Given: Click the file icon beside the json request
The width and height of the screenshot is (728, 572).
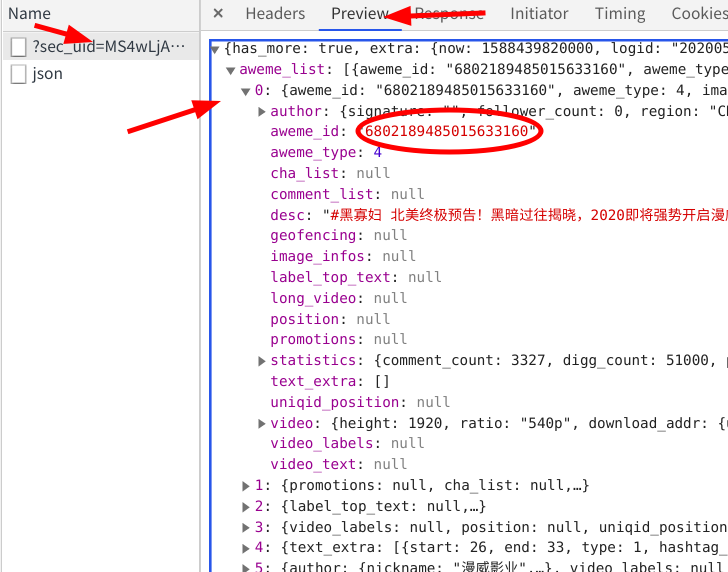Looking at the screenshot, I should pyautogui.click(x=18, y=74).
